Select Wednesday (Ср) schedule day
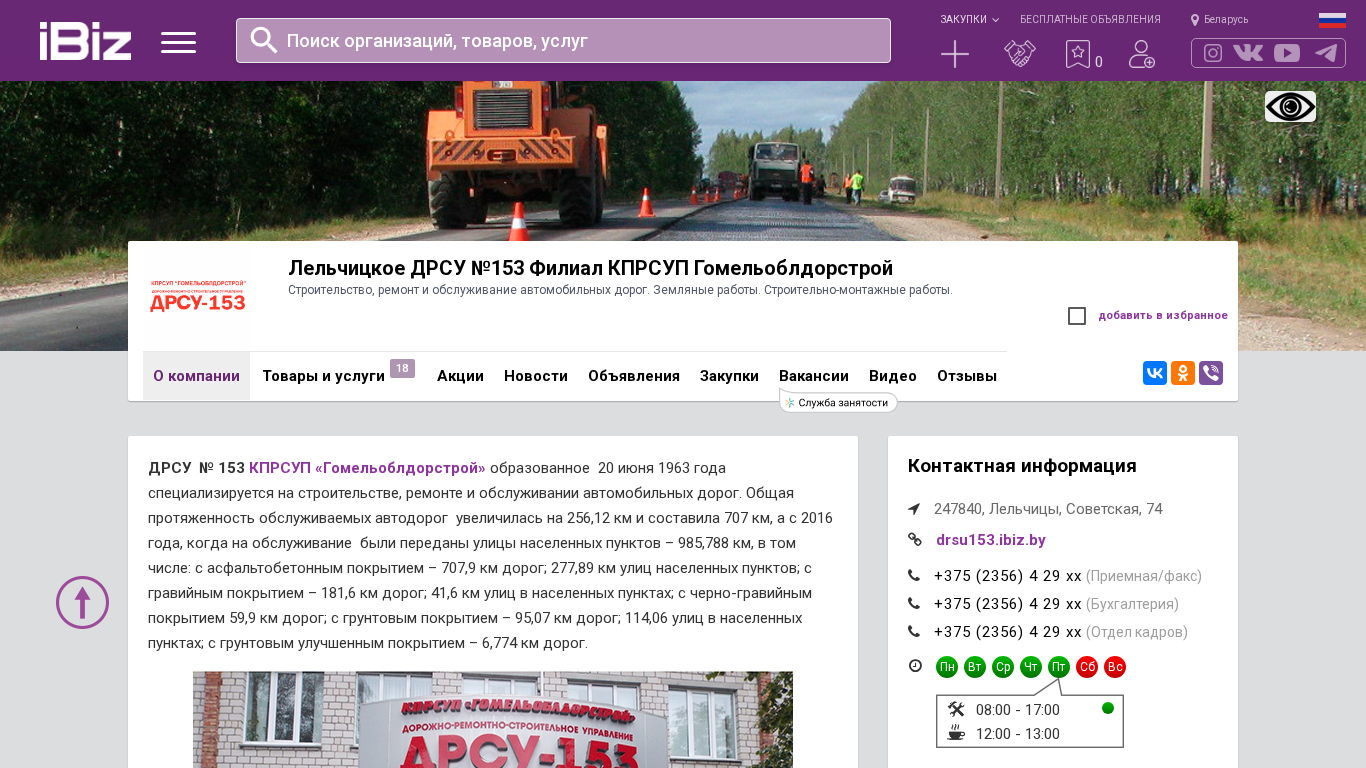This screenshot has width=1366, height=768. coord(1003,667)
